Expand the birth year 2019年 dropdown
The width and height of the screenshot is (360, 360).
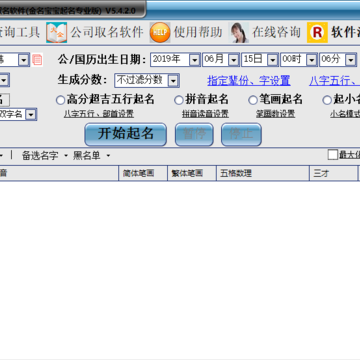(x=194, y=60)
